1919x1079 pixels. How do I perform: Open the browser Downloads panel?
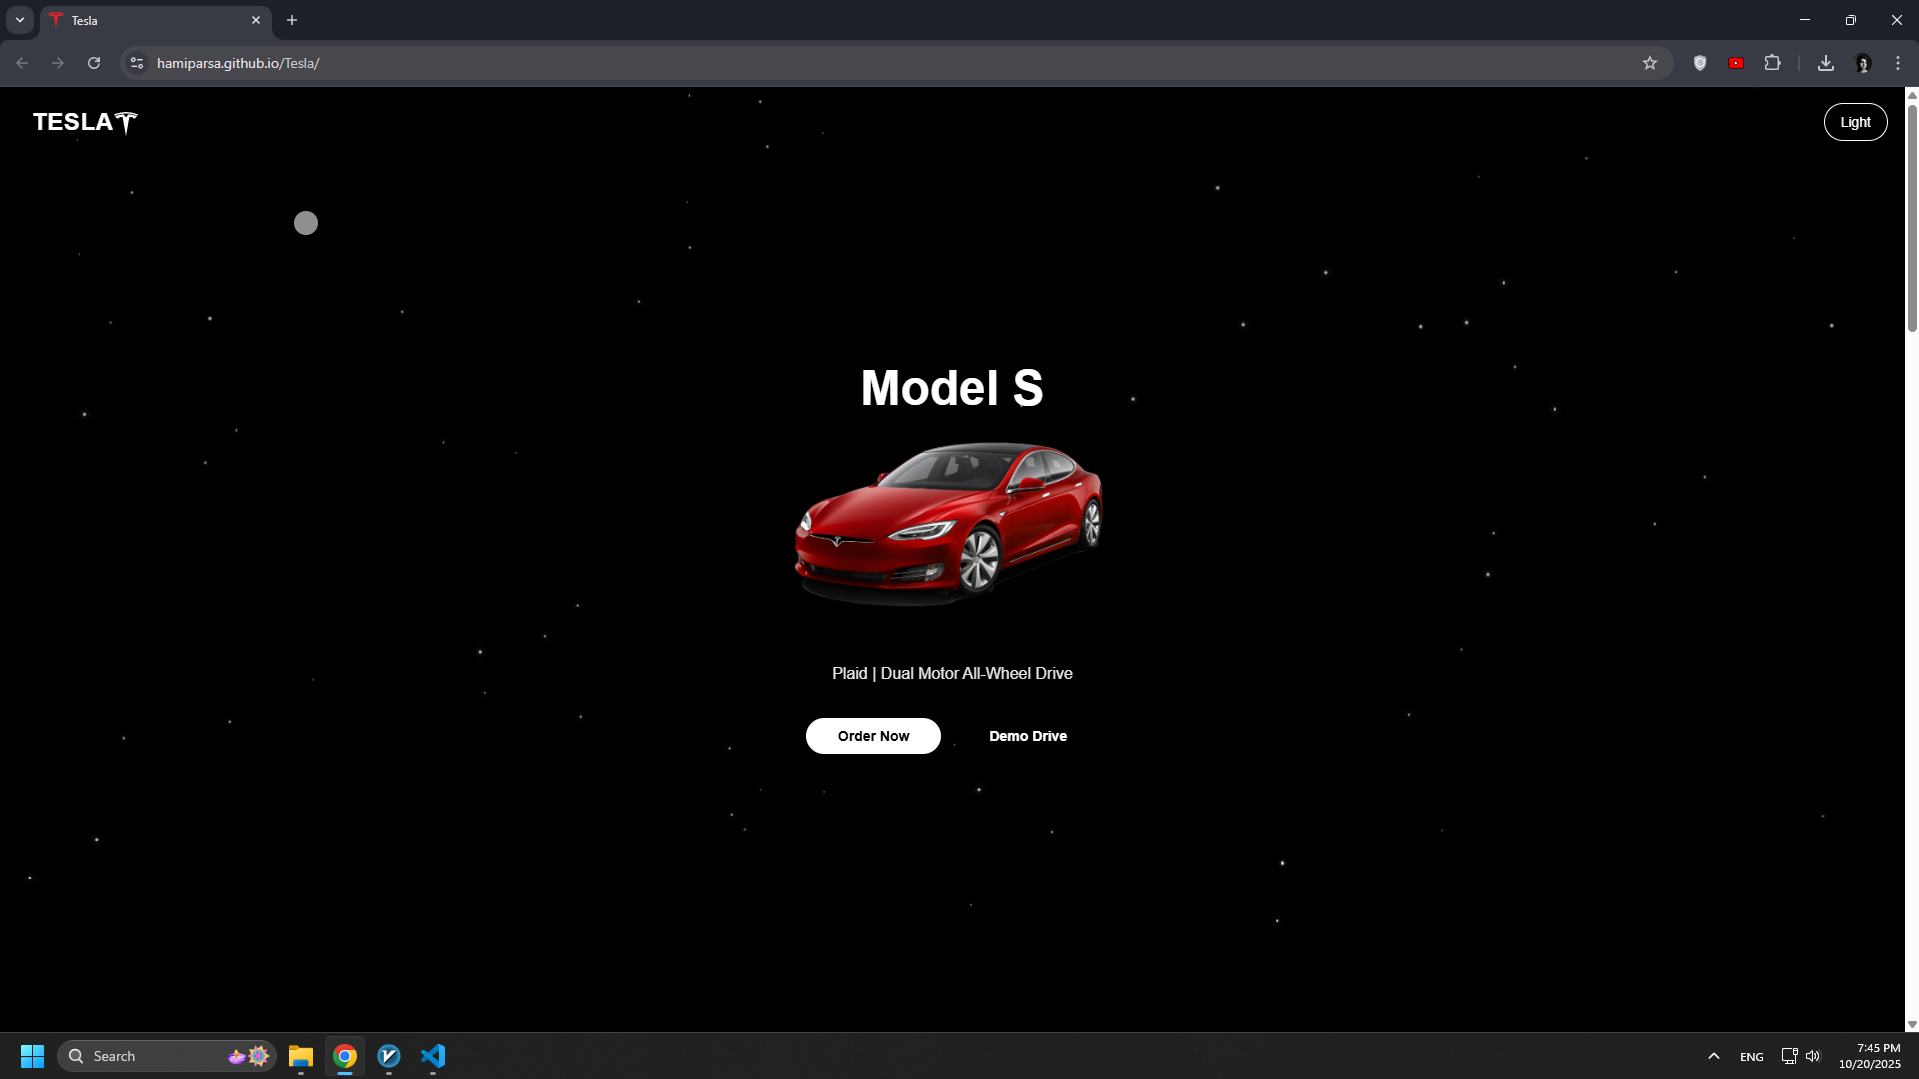(1826, 63)
